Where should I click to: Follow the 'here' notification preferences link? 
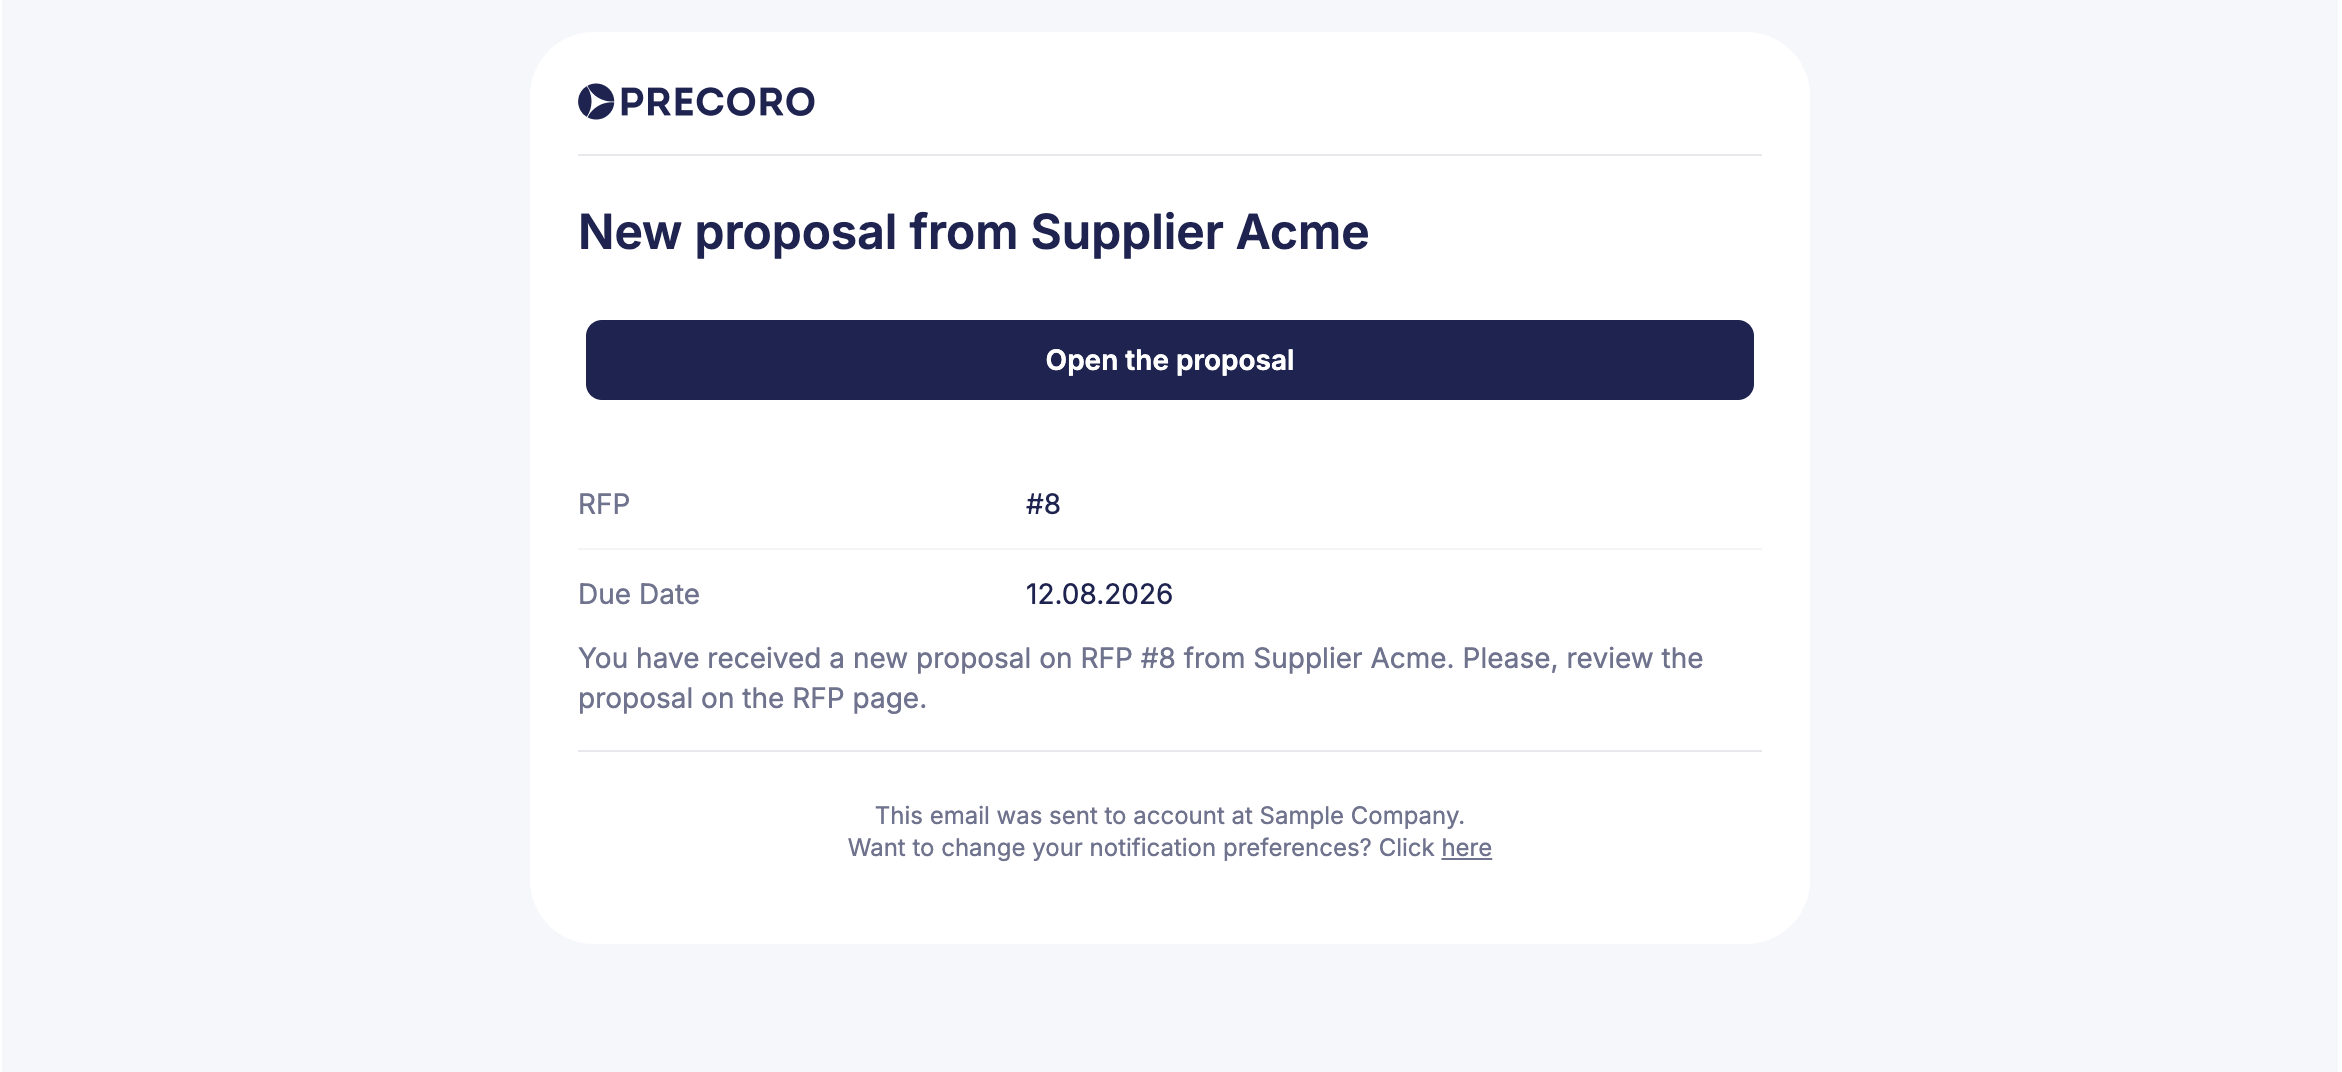coord(1466,848)
